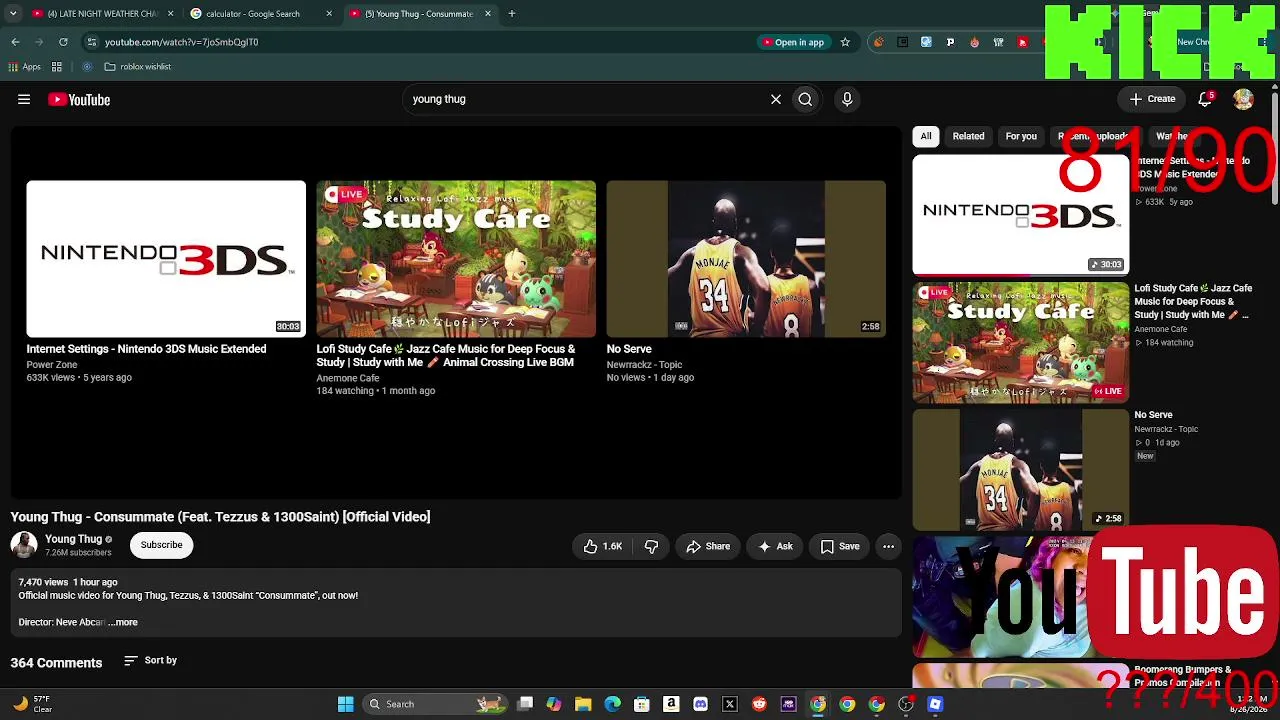
Task: Select the All filter chip
Action: point(926,136)
